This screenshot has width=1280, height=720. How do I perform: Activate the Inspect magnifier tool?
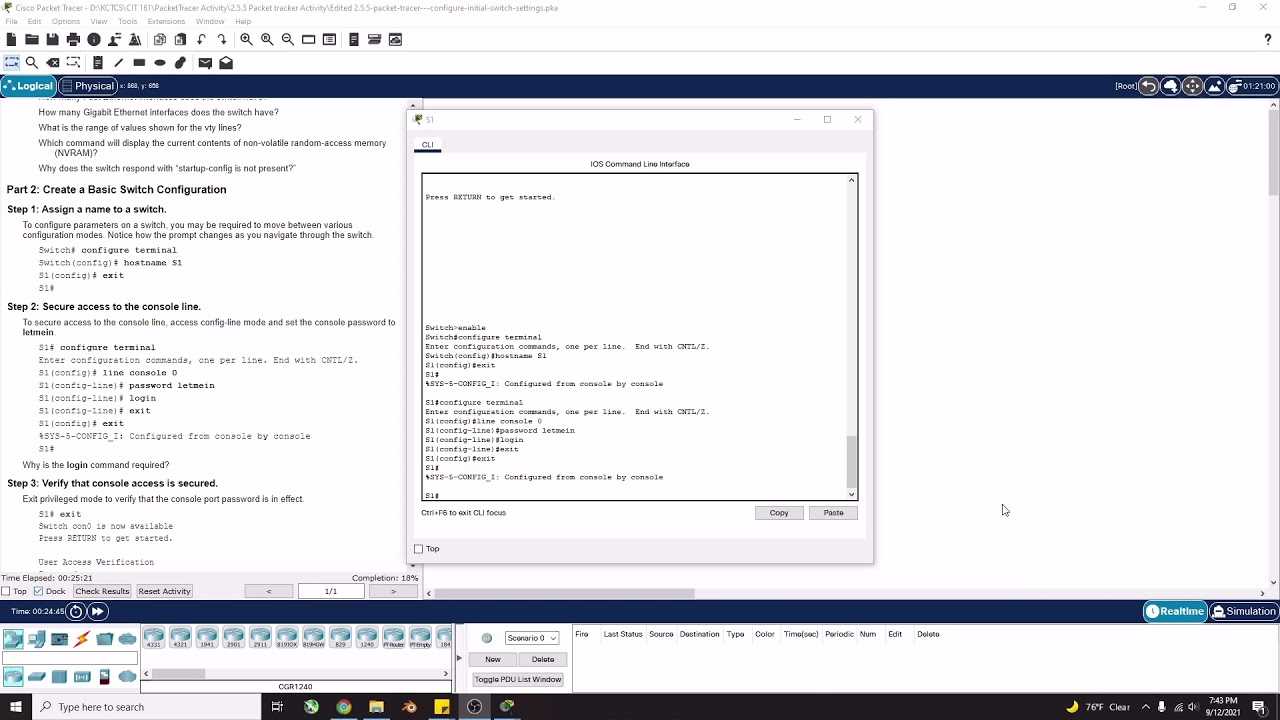32,62
